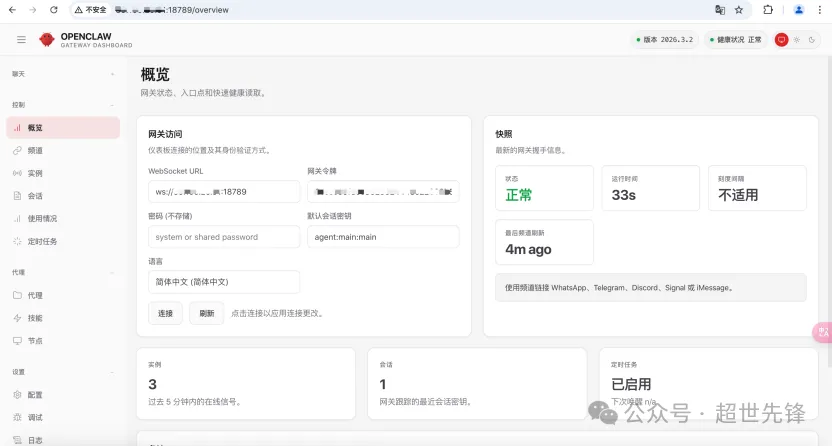Reload the page with browser refresh icon
Image resolution: width=832 pixels, height=446 pixels.
click(x=54, y=10)
